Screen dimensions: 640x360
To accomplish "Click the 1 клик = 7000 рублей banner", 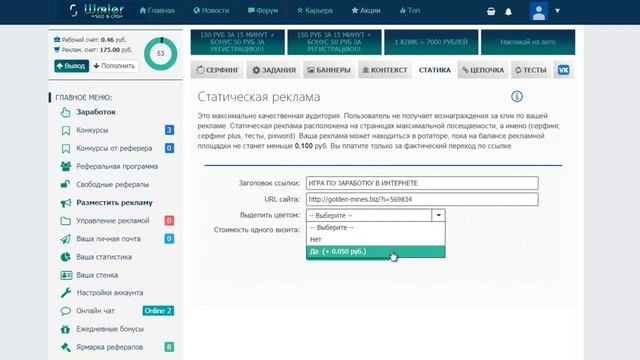I will [431, 42].
